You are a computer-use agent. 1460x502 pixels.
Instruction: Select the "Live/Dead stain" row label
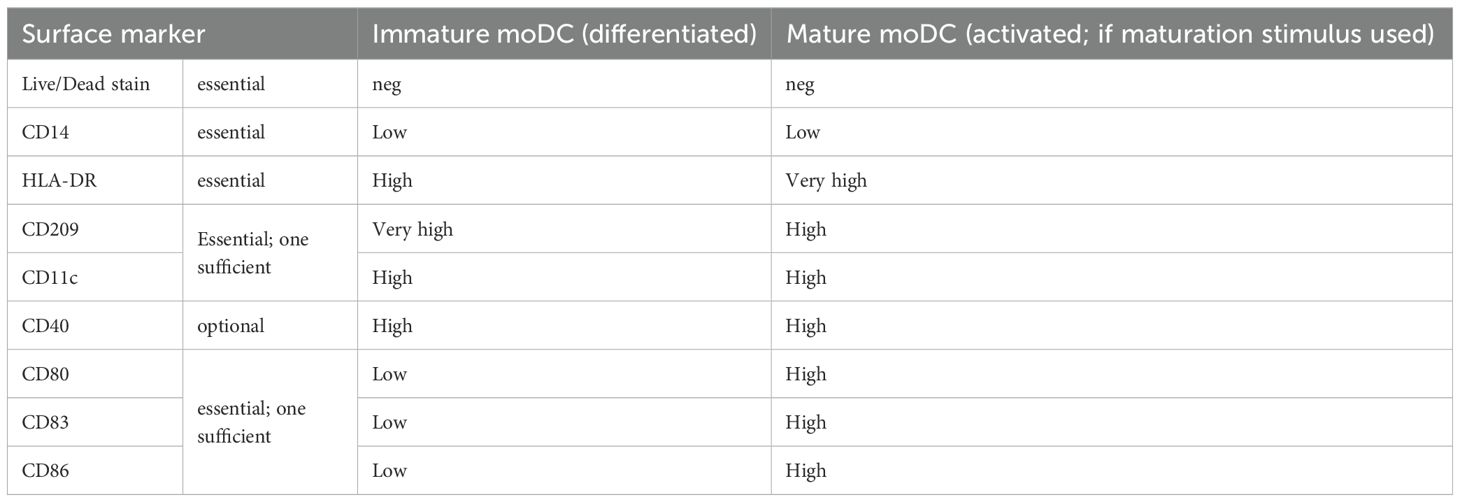pyautogui.click(x=86, y=84)
